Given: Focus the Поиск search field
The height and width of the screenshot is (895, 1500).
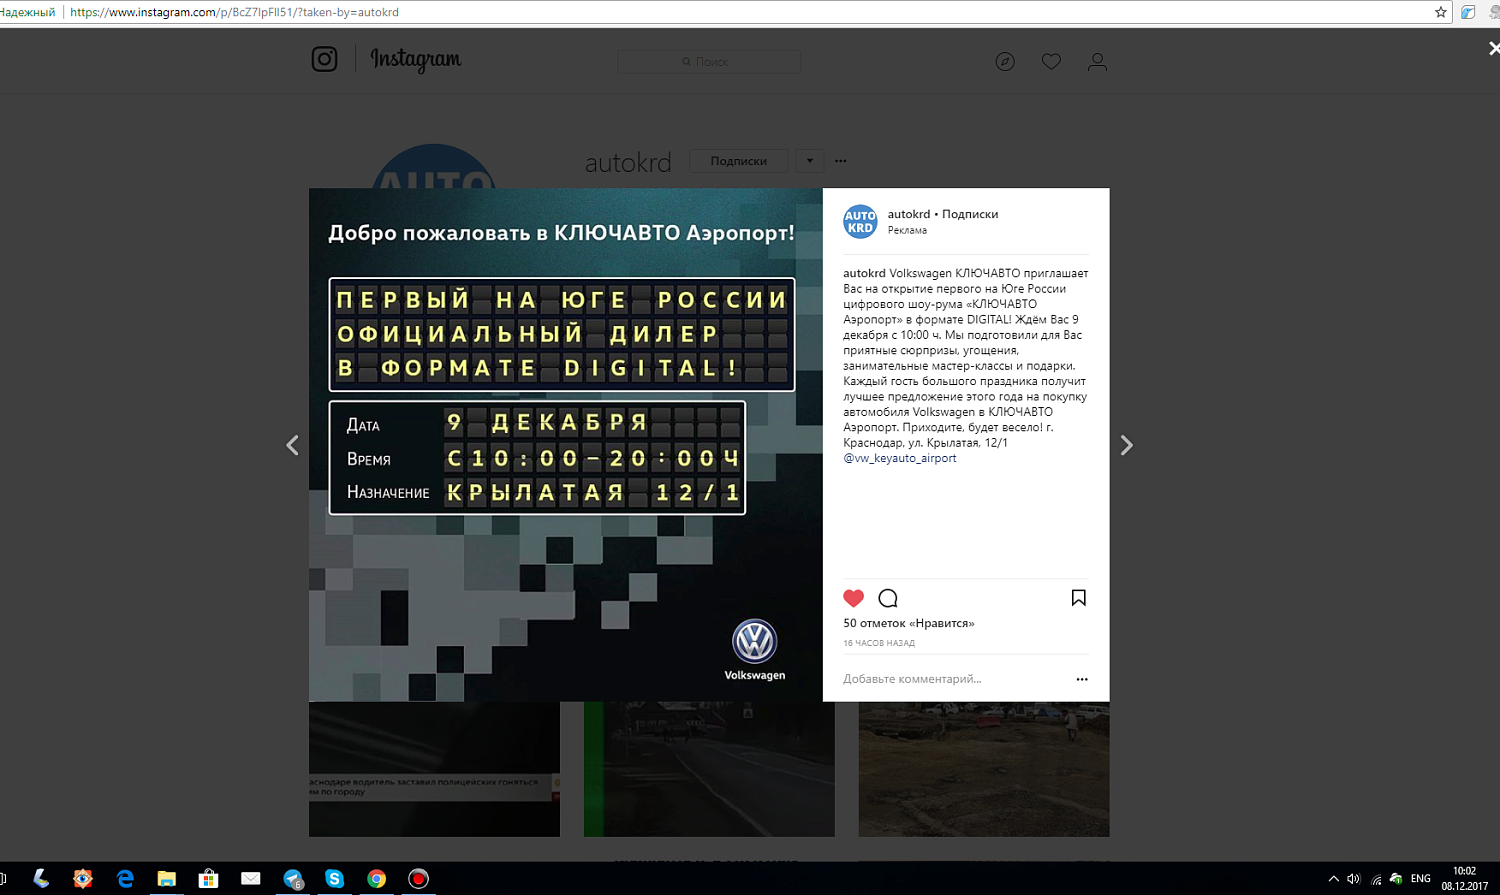Looking at the screenshot, I should (x=709, y=61).
